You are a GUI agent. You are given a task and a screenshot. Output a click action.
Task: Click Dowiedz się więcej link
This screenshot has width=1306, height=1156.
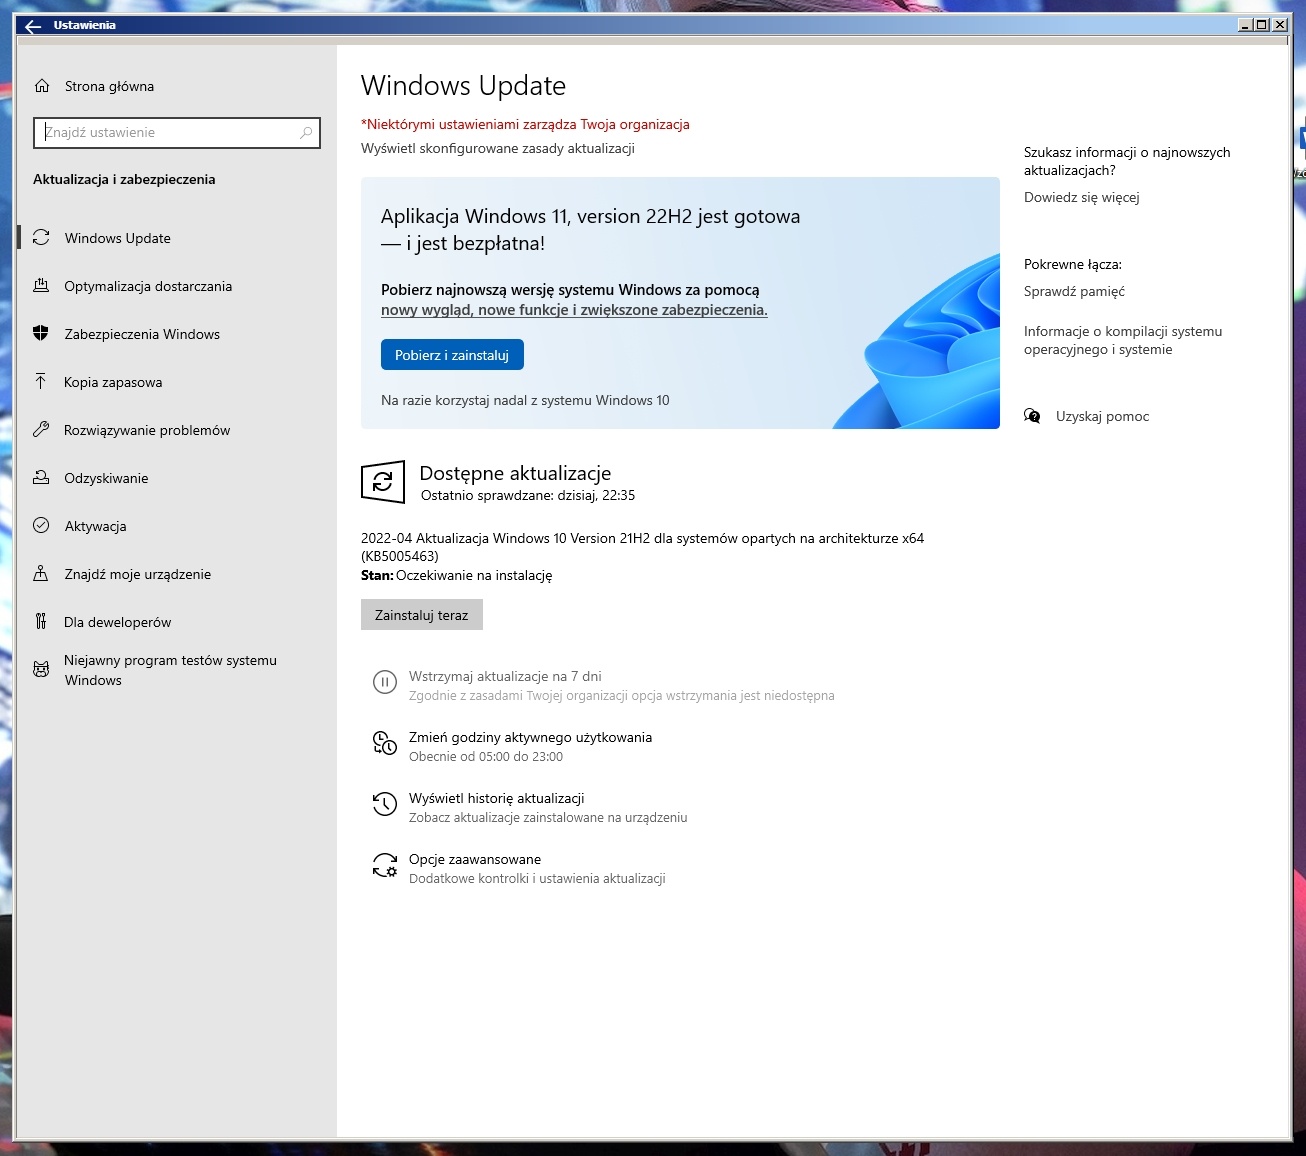[1081, 197]
